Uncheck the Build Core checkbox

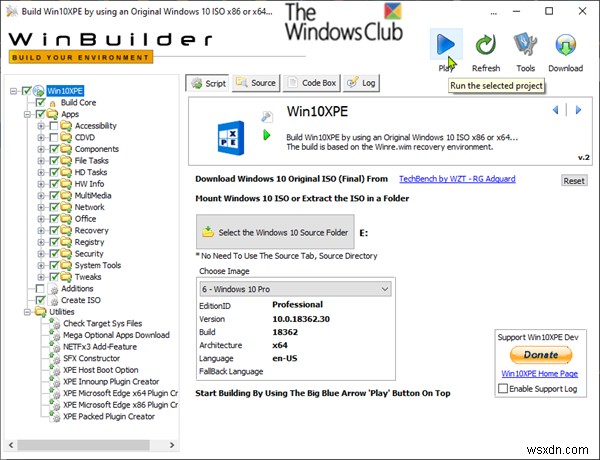(x=41, y=103)
